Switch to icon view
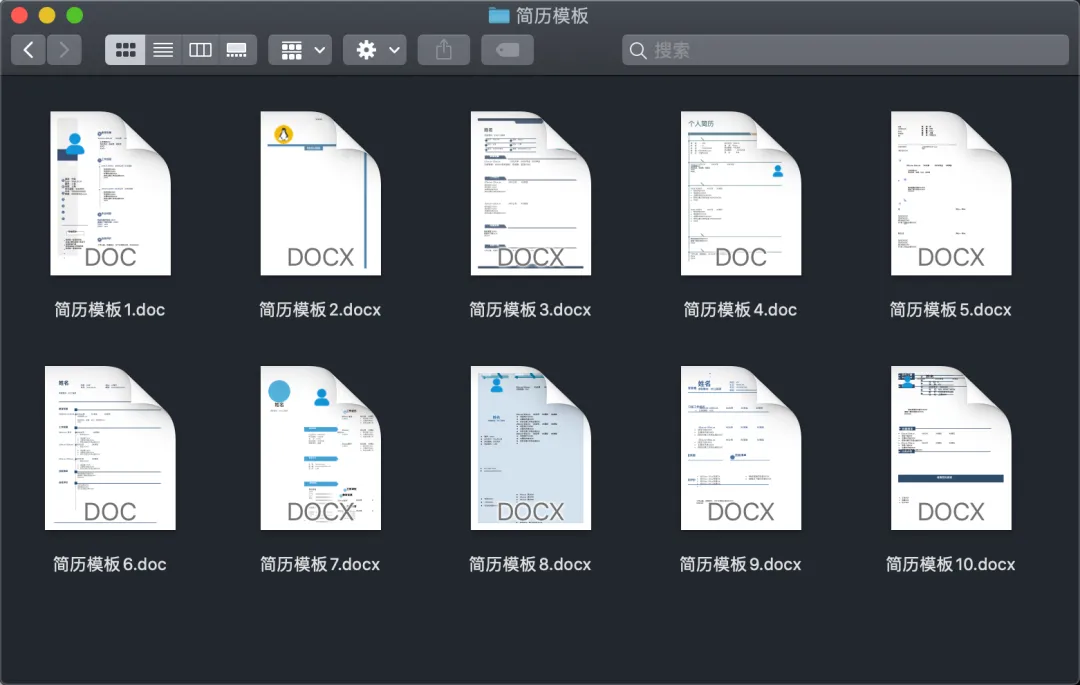 tap(125, 50)
